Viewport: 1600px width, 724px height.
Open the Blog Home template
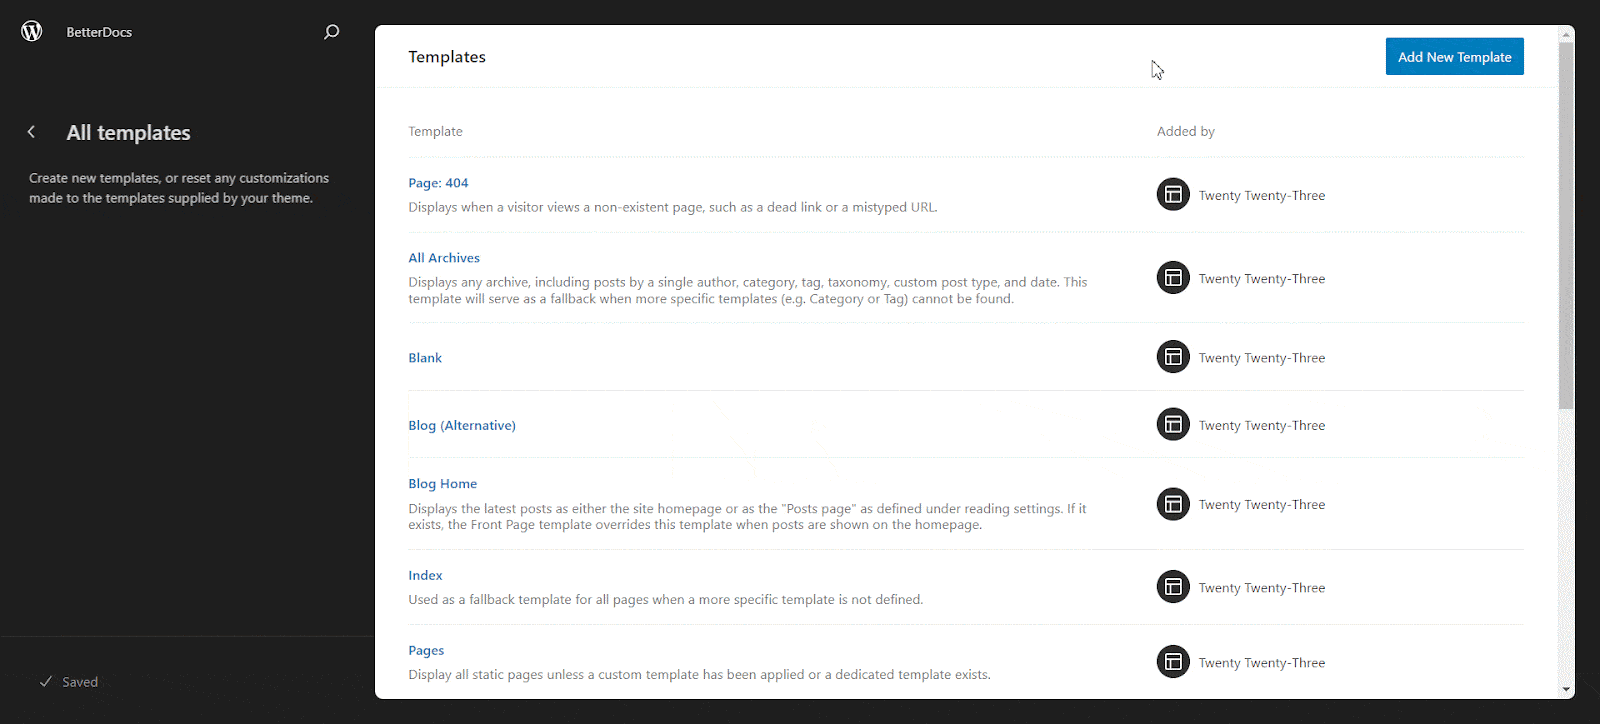pos(442,483)
